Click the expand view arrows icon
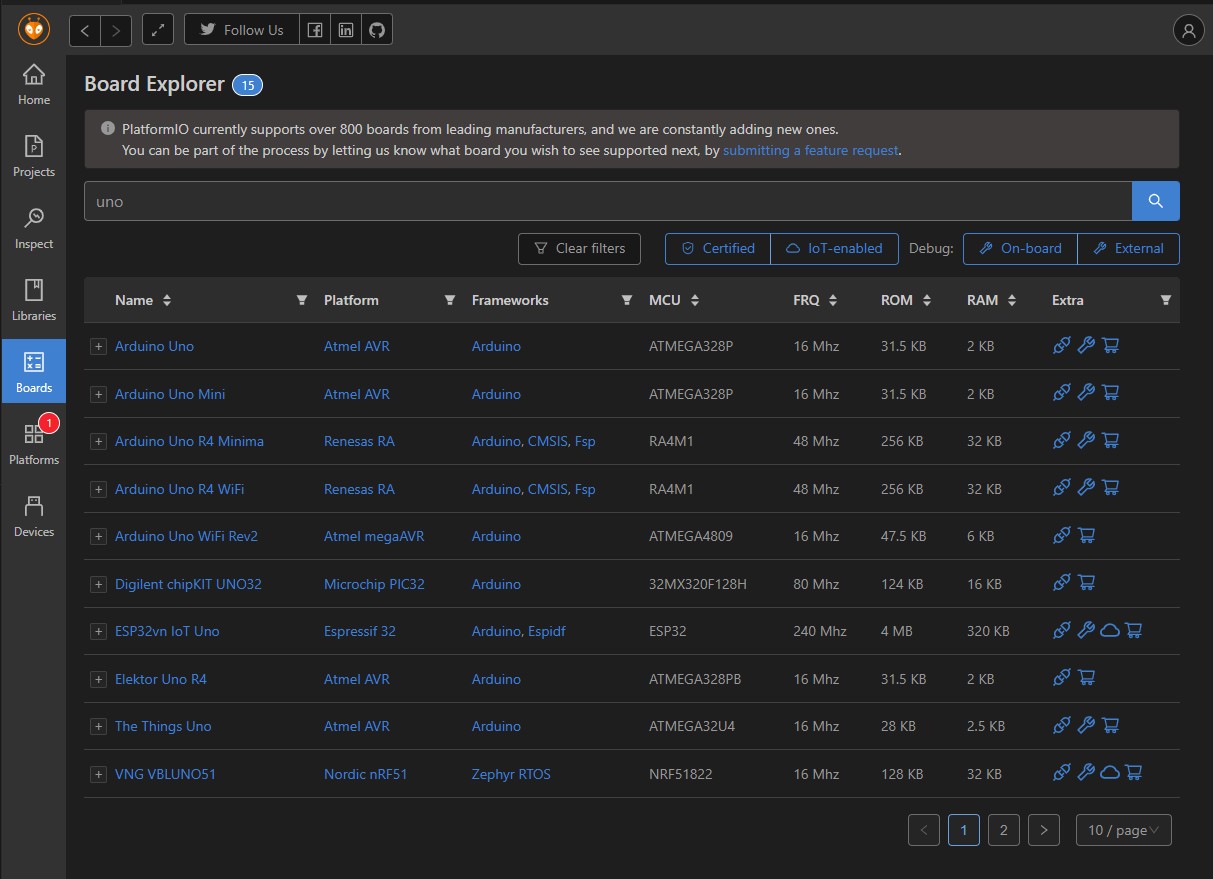This screenshot has width=1213, height=879. click(158, 30)
